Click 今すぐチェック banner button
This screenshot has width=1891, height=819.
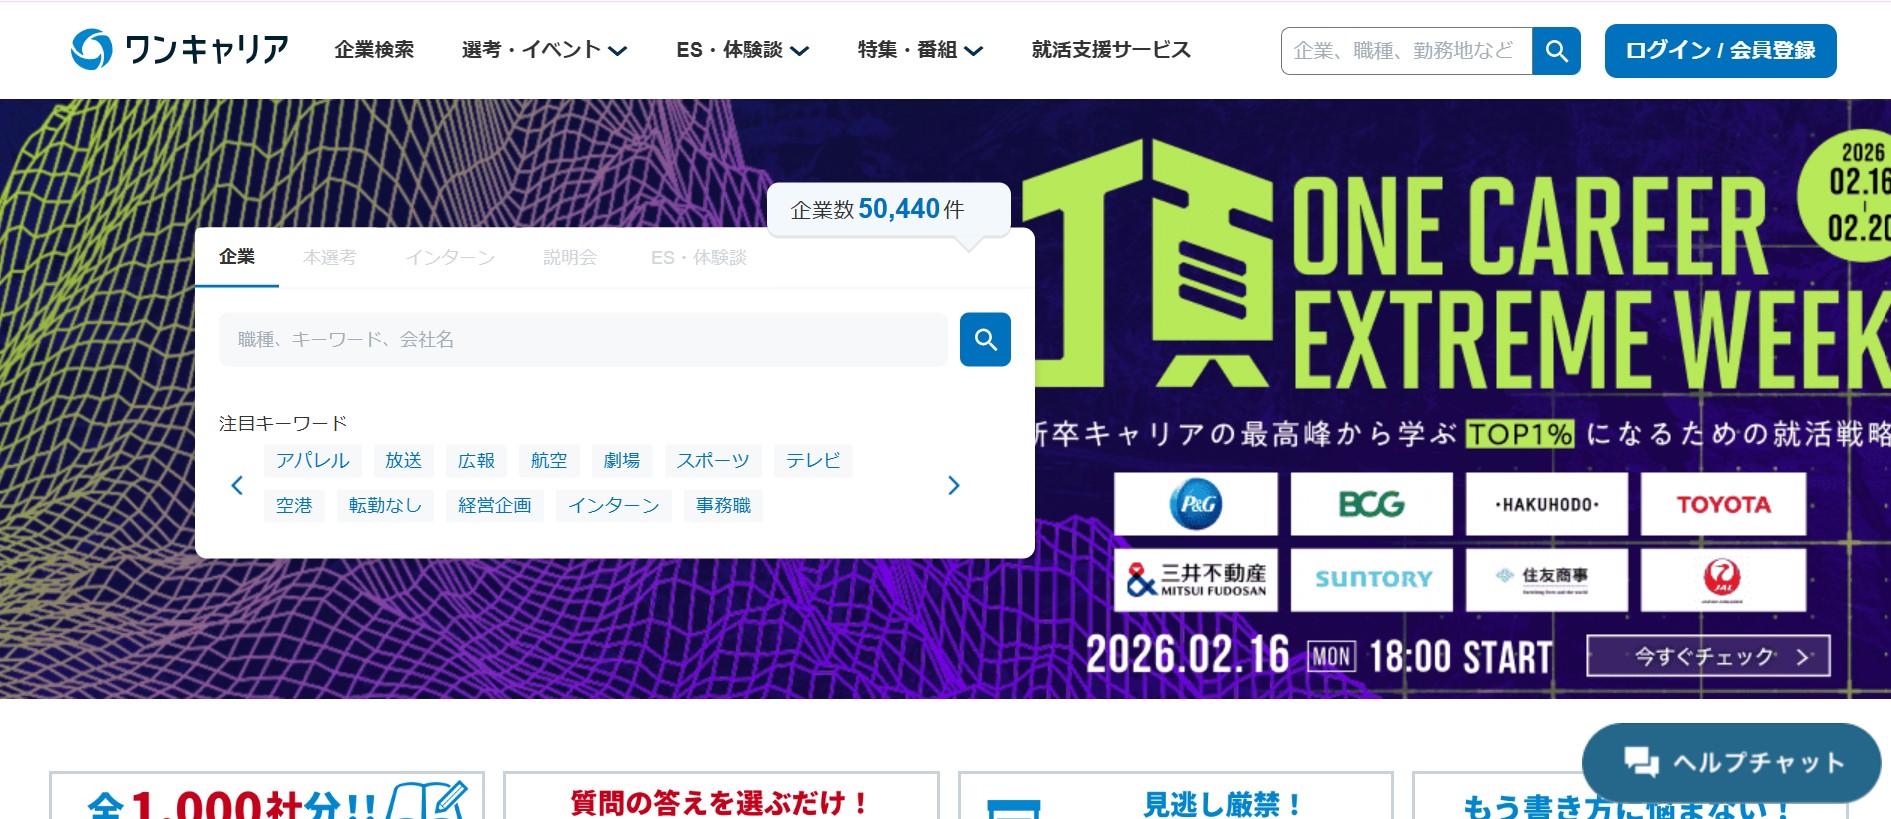[1708, 656]
